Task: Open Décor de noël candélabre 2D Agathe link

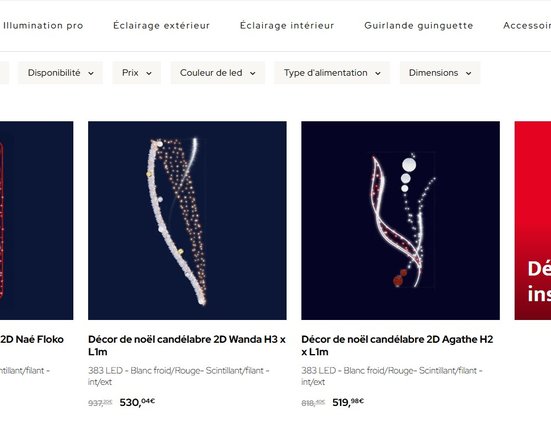Action: pos(397,345)
